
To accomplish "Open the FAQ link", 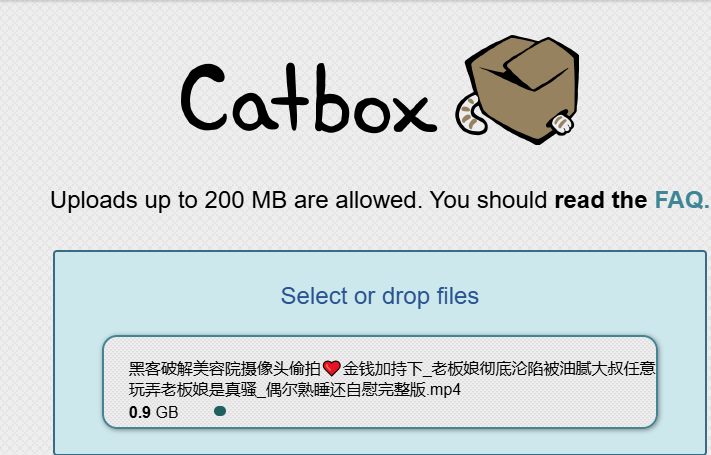I will tap(682, 200).
